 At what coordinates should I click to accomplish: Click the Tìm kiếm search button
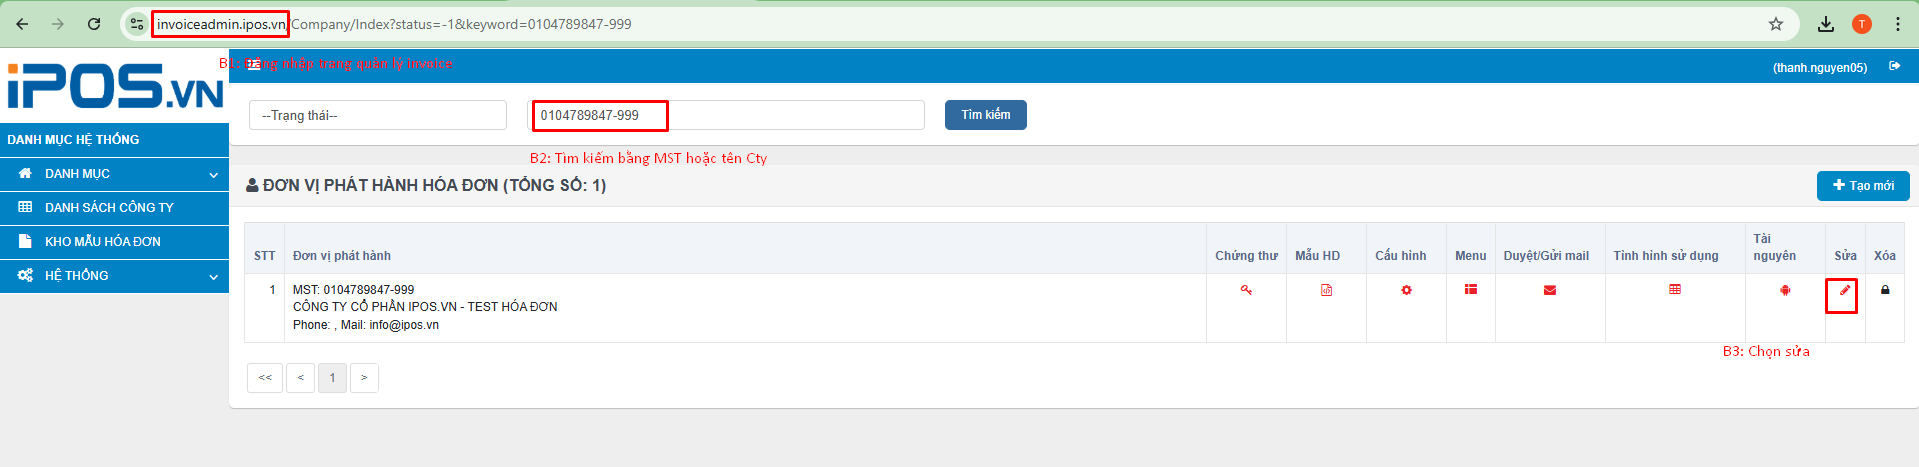[985, 115]
